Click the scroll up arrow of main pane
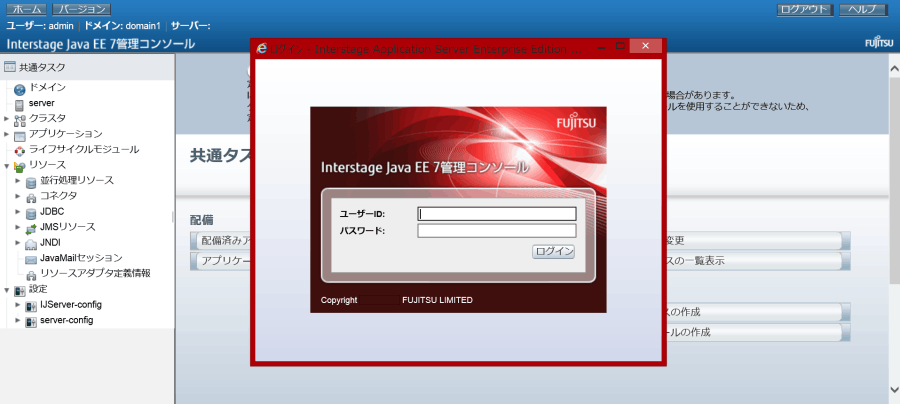Screen dimensions: 900x404 click(x=894, y=68)
